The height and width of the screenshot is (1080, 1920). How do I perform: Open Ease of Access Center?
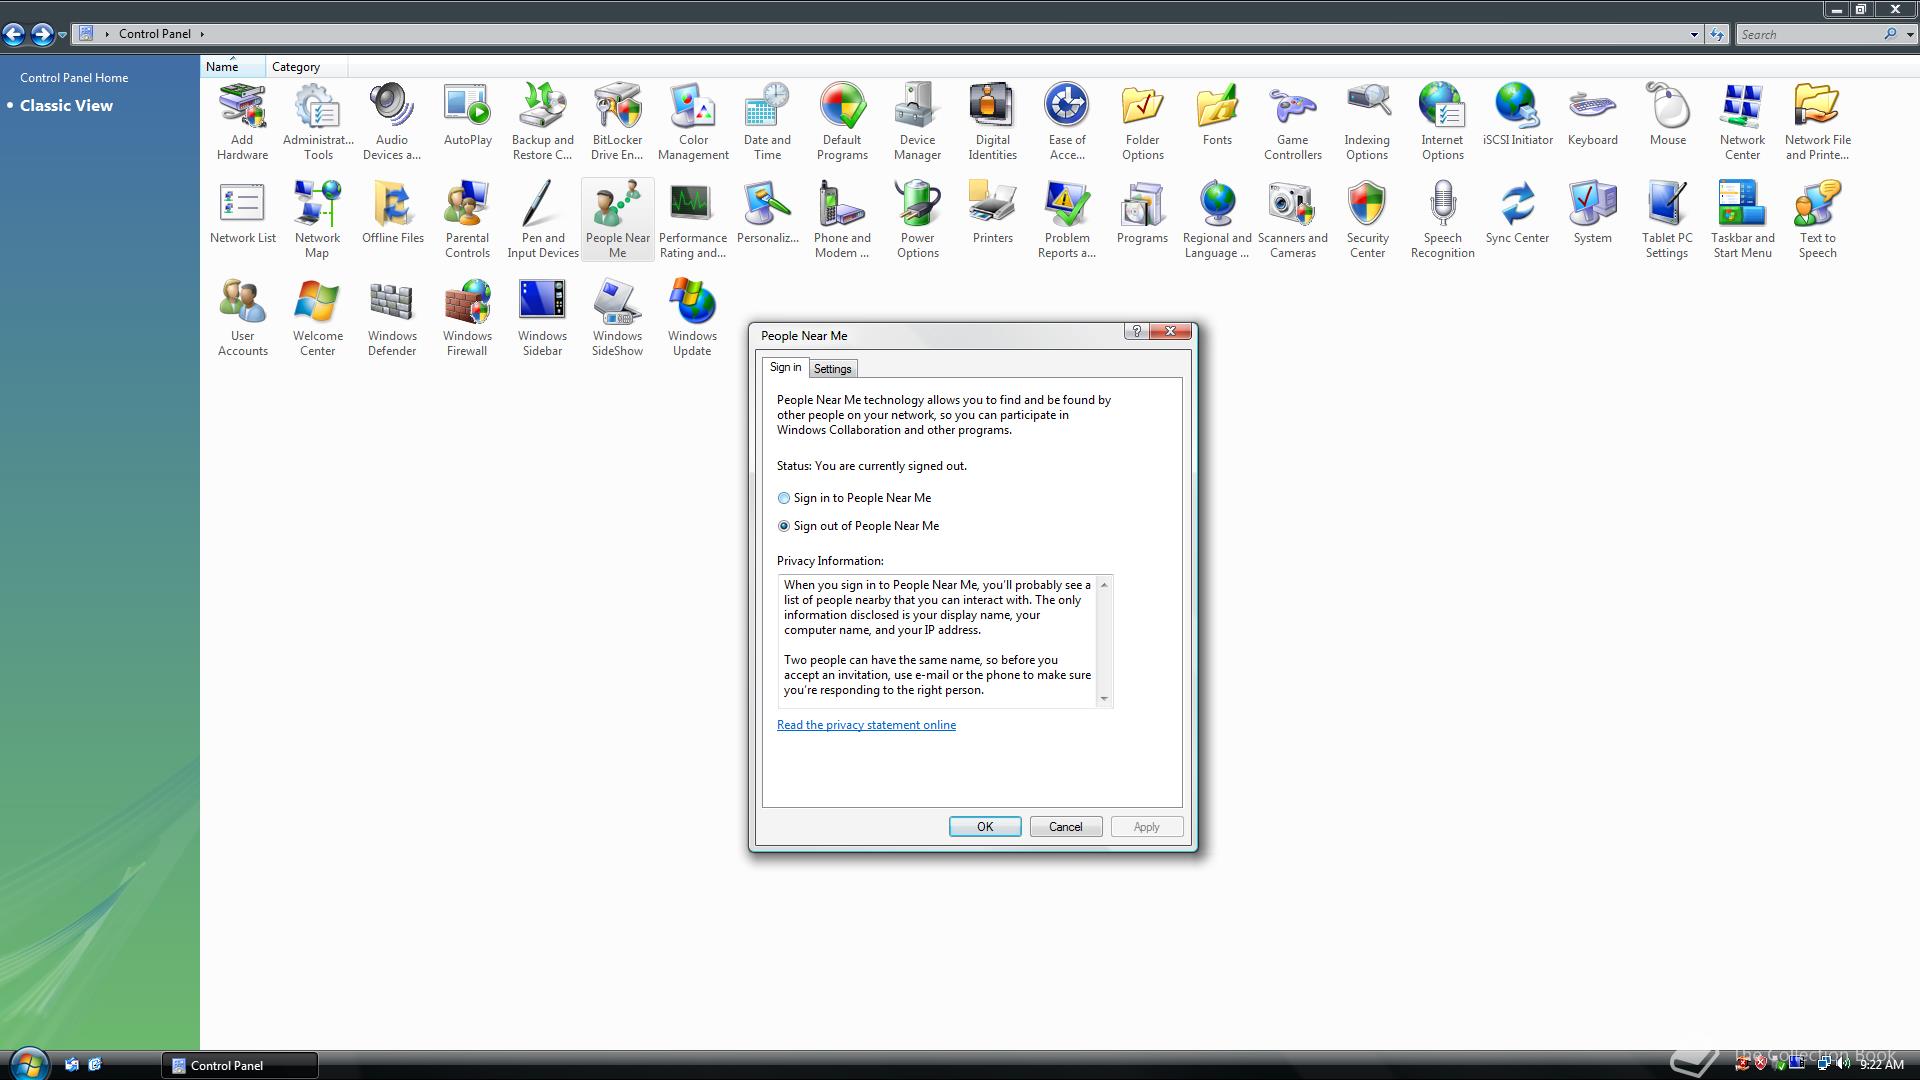pos(1067,121)
